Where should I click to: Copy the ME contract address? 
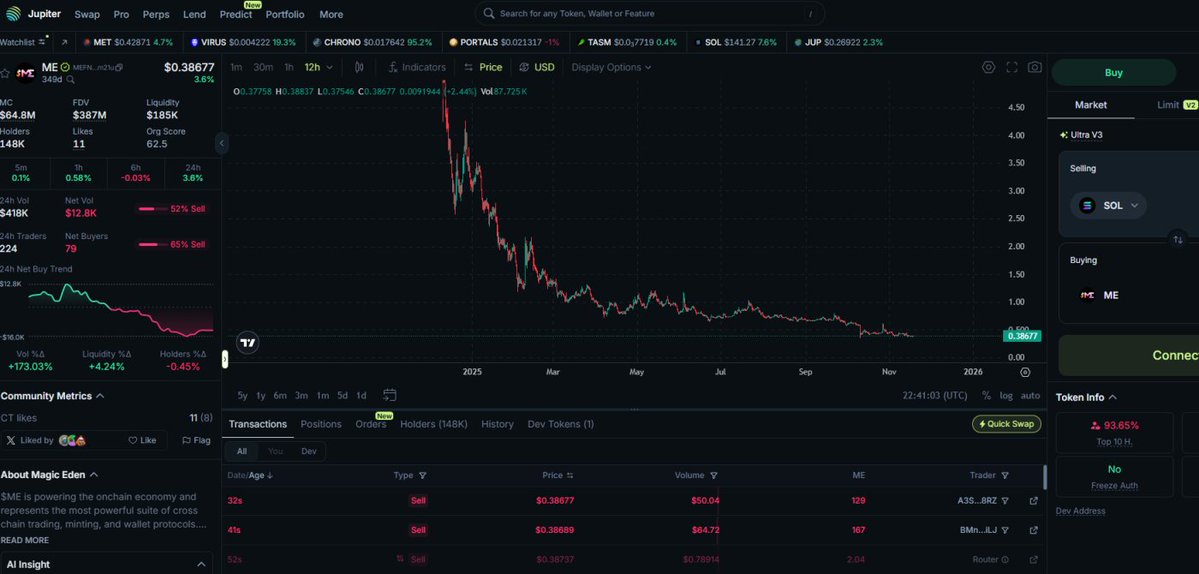pos(119,67)
